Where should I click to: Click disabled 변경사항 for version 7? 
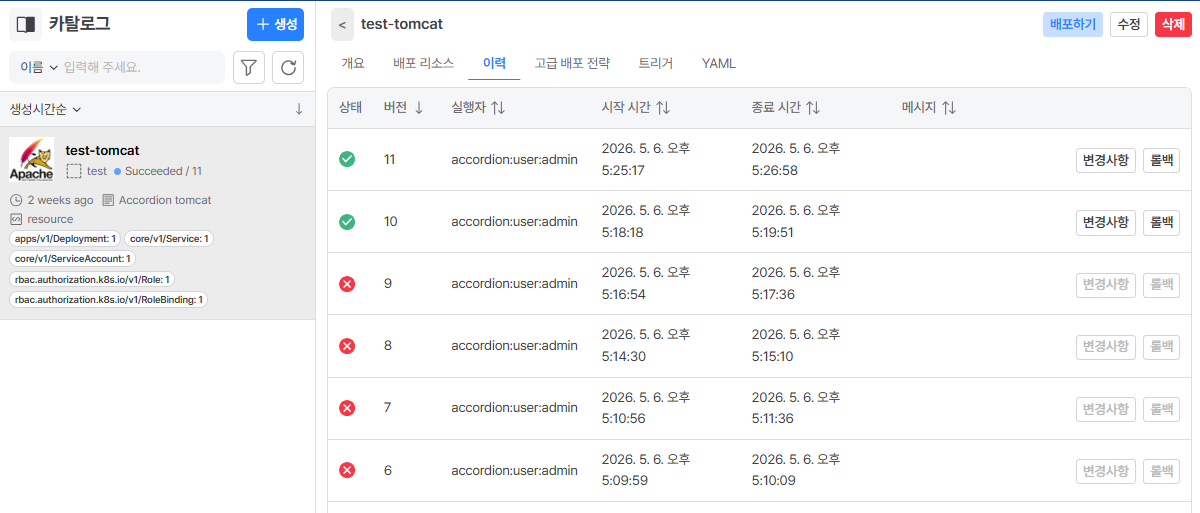click(1106, 408)
